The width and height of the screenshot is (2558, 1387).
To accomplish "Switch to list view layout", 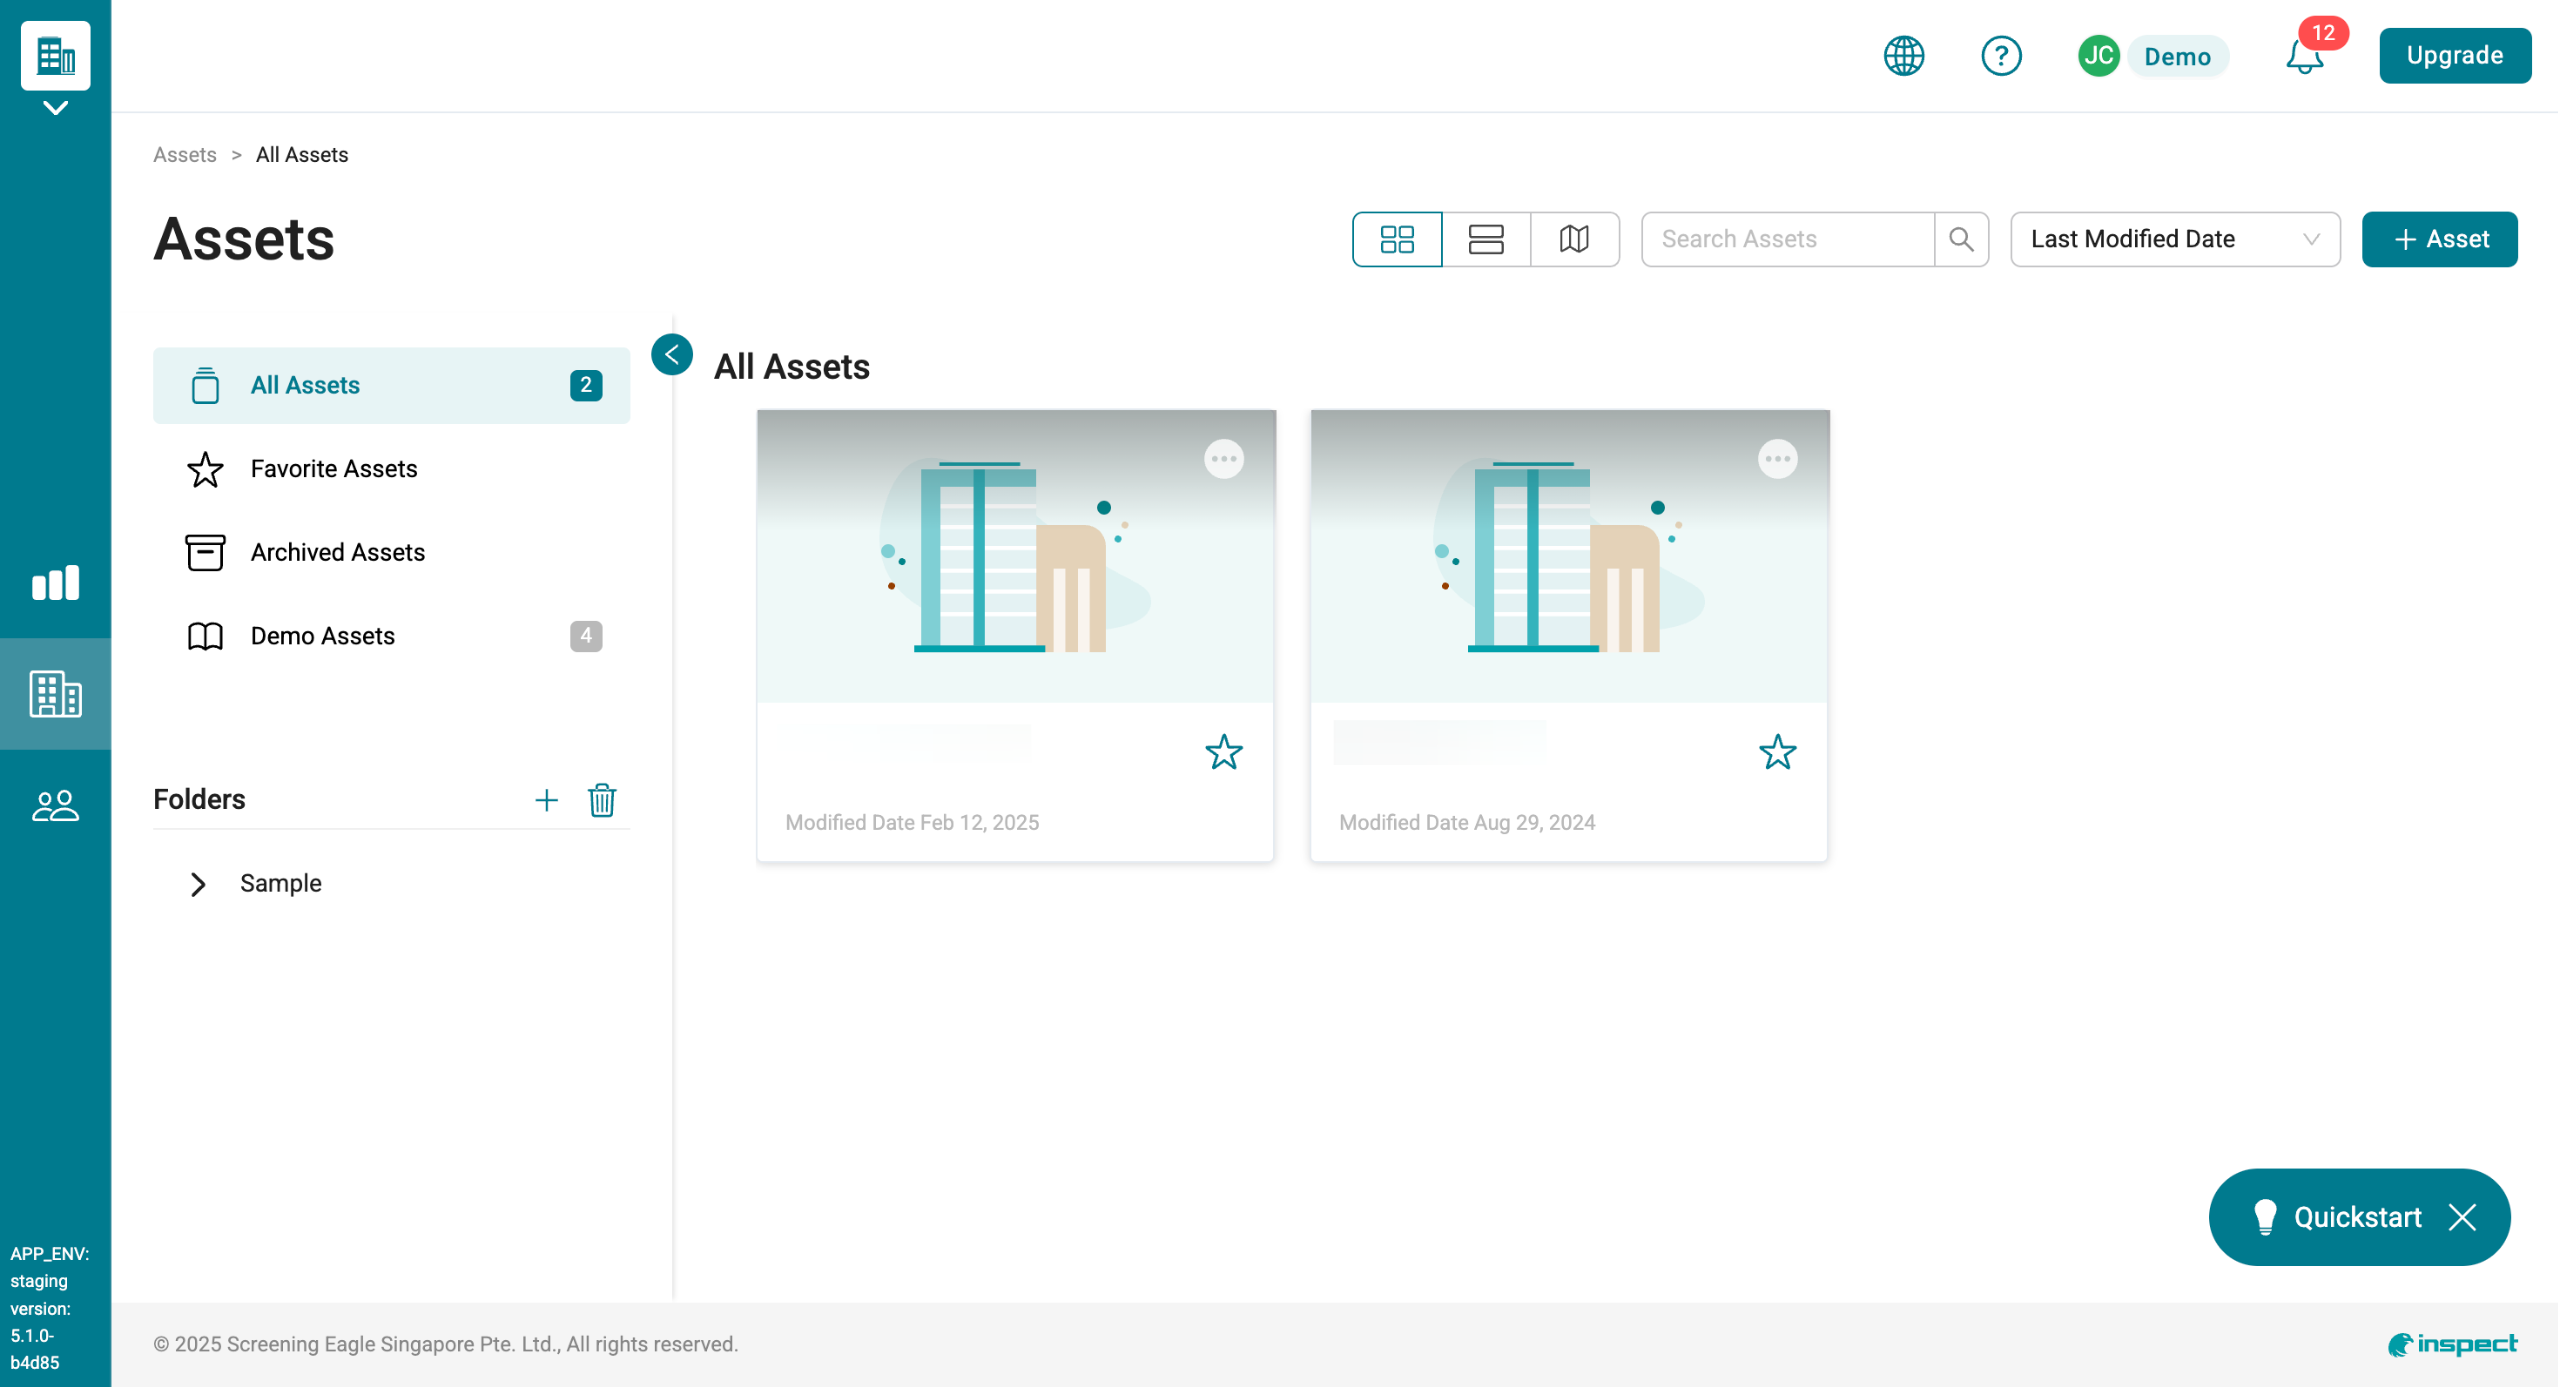I will [1485, 239].
